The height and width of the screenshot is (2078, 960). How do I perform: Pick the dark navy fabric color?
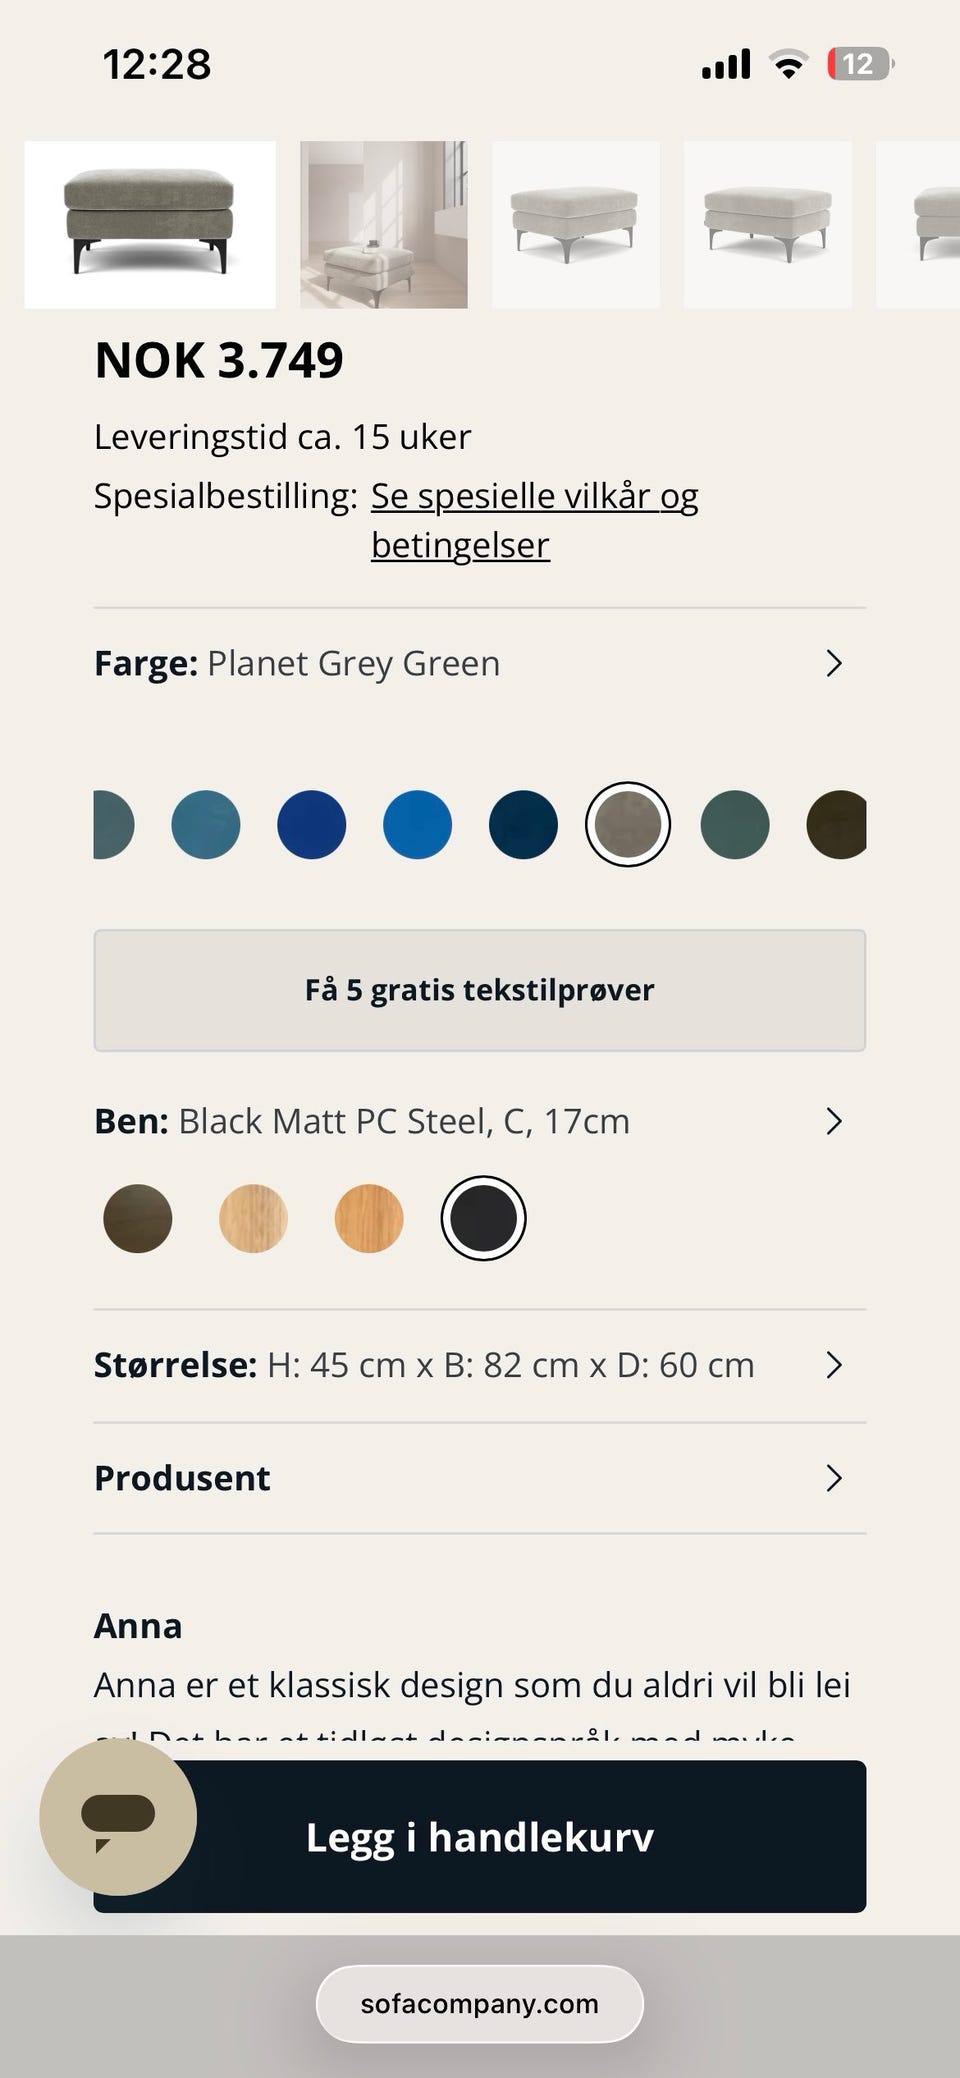[523, 825]
